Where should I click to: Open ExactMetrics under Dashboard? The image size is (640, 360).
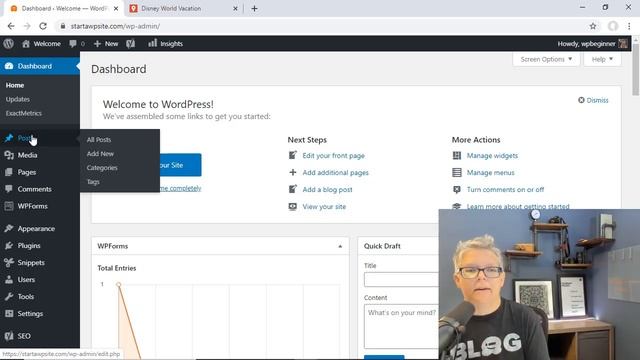24,113
